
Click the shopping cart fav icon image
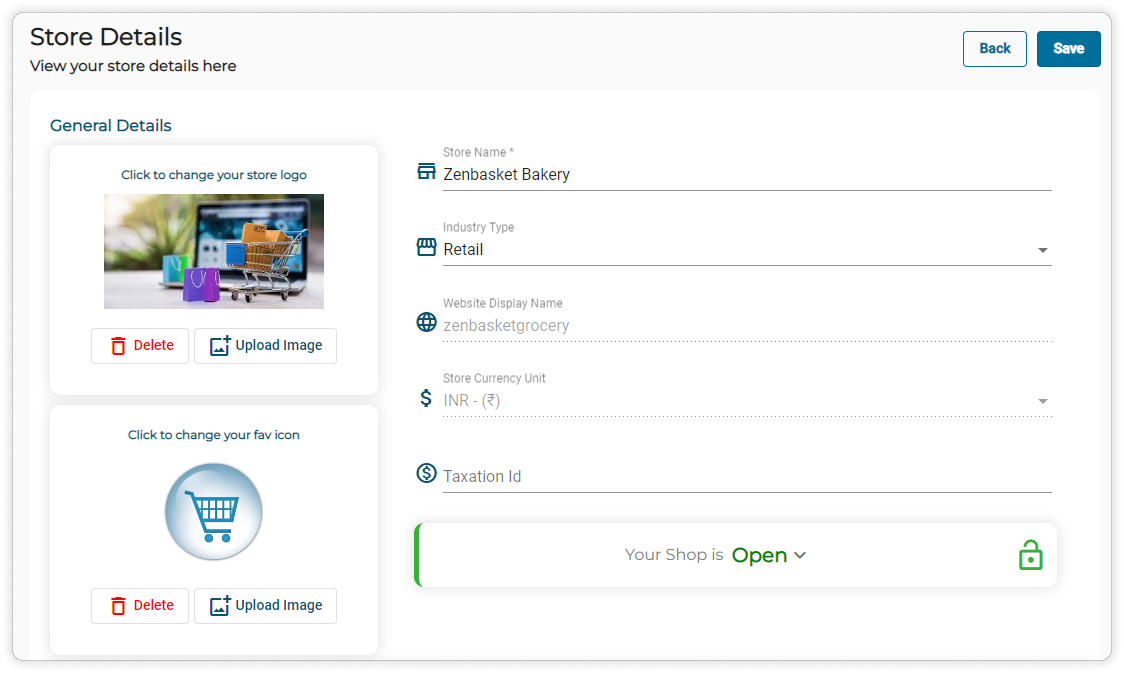(213, 511)
